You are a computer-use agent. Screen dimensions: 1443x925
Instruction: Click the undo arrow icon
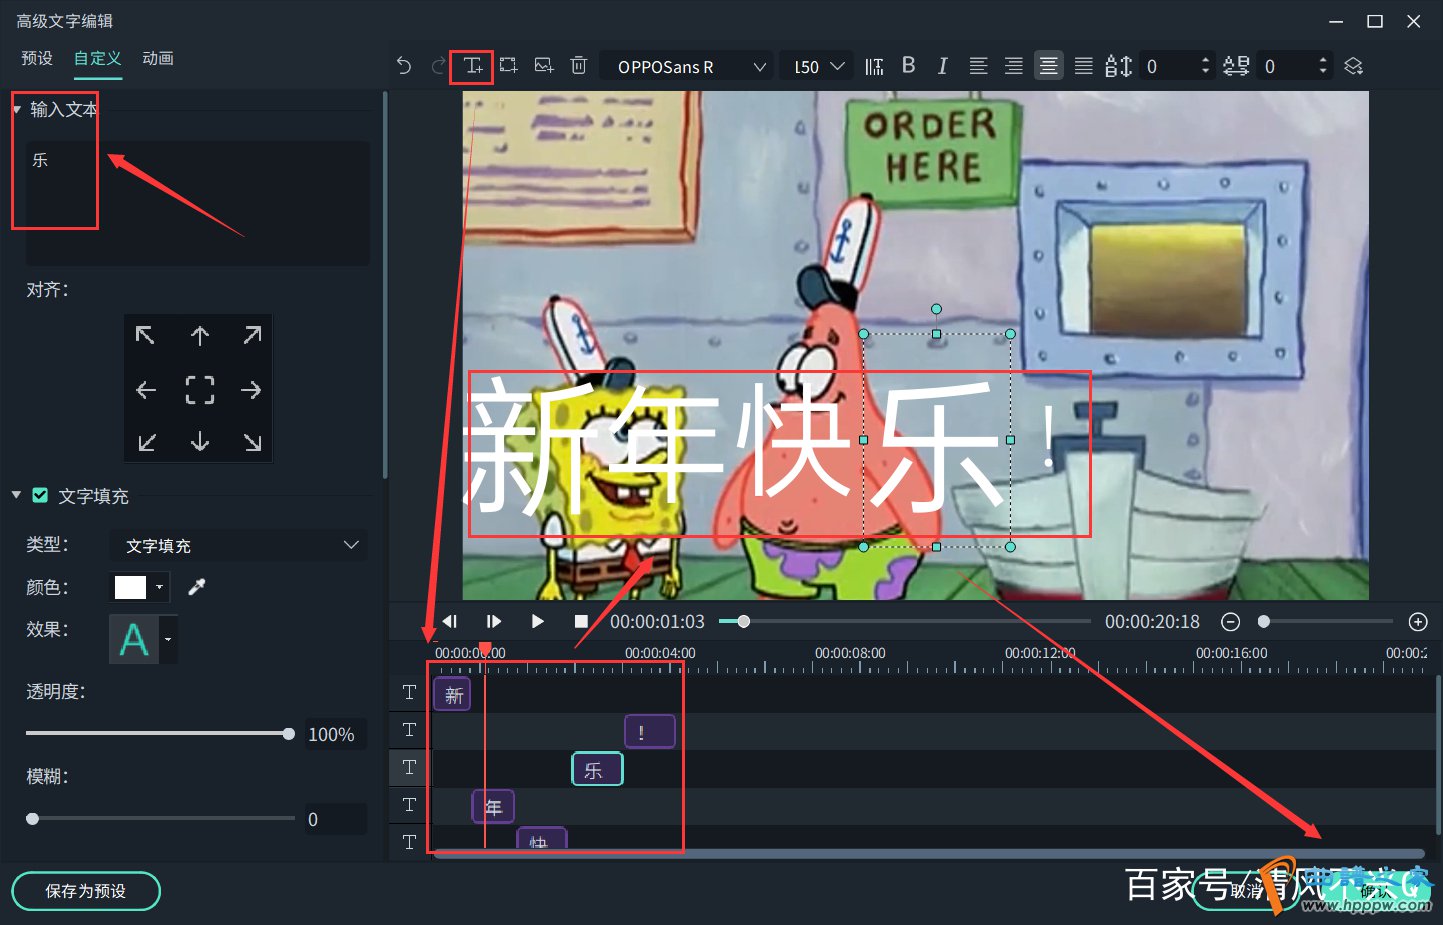pyautogui.click(x=404, y=66)
